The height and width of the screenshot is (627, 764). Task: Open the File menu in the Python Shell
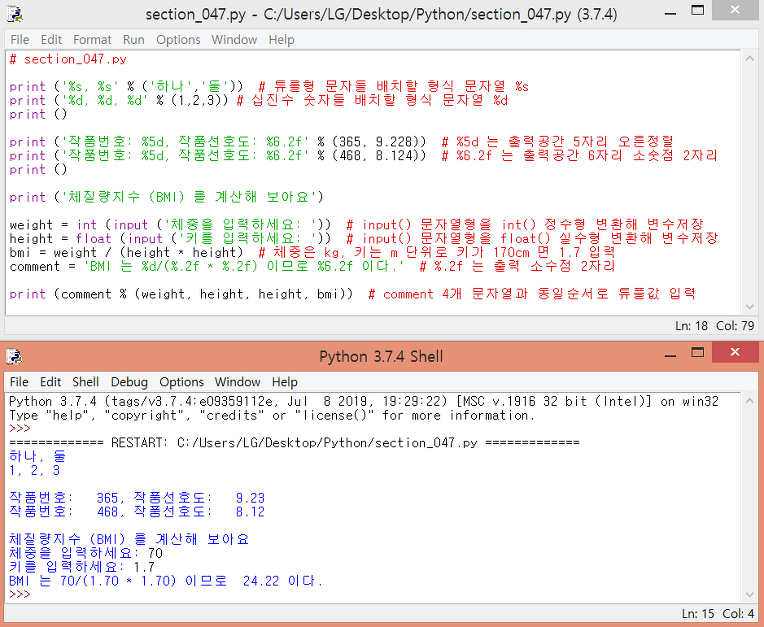tap(19, 381)
